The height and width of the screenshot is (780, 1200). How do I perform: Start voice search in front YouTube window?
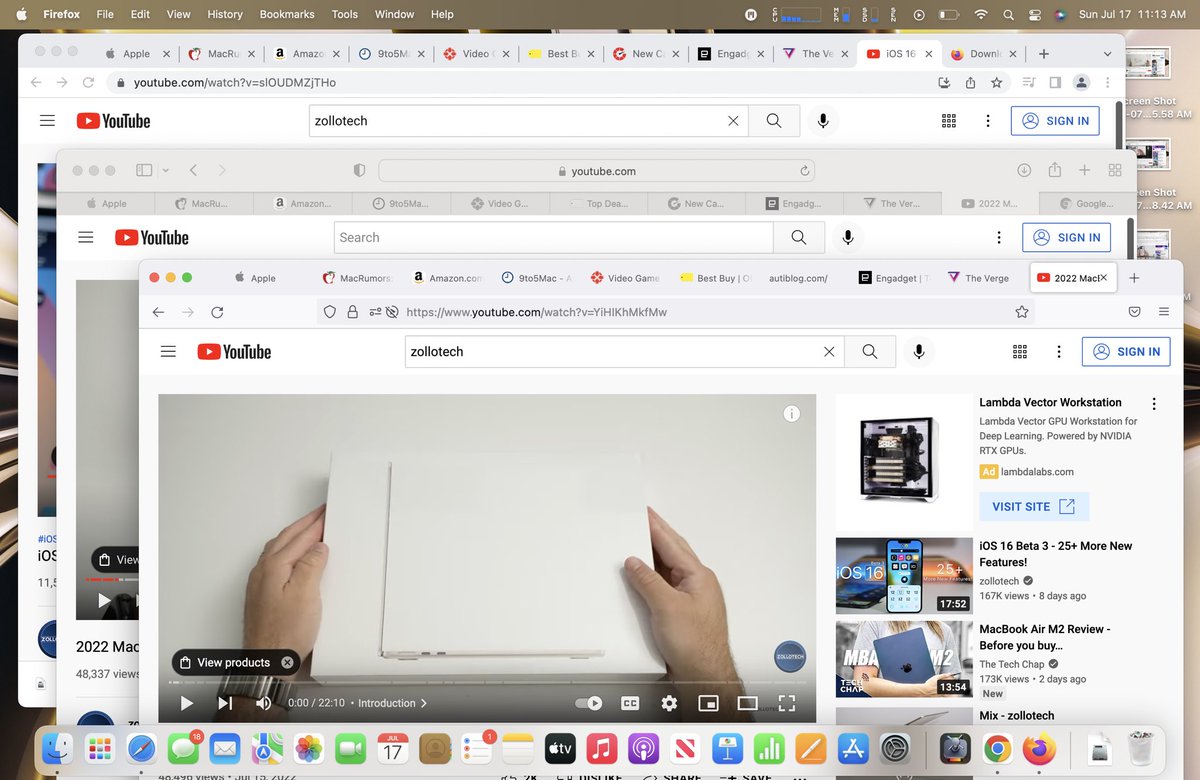pyautogui.click(x=918, y=352)
